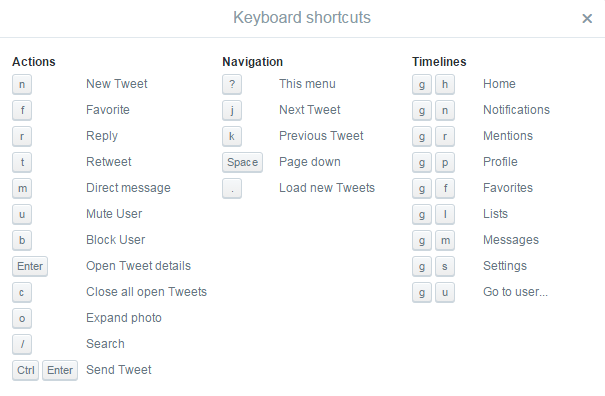605x396 pixels.
Task: Select the '?' key icon for This menu
Action: click(x=232, y=84)
